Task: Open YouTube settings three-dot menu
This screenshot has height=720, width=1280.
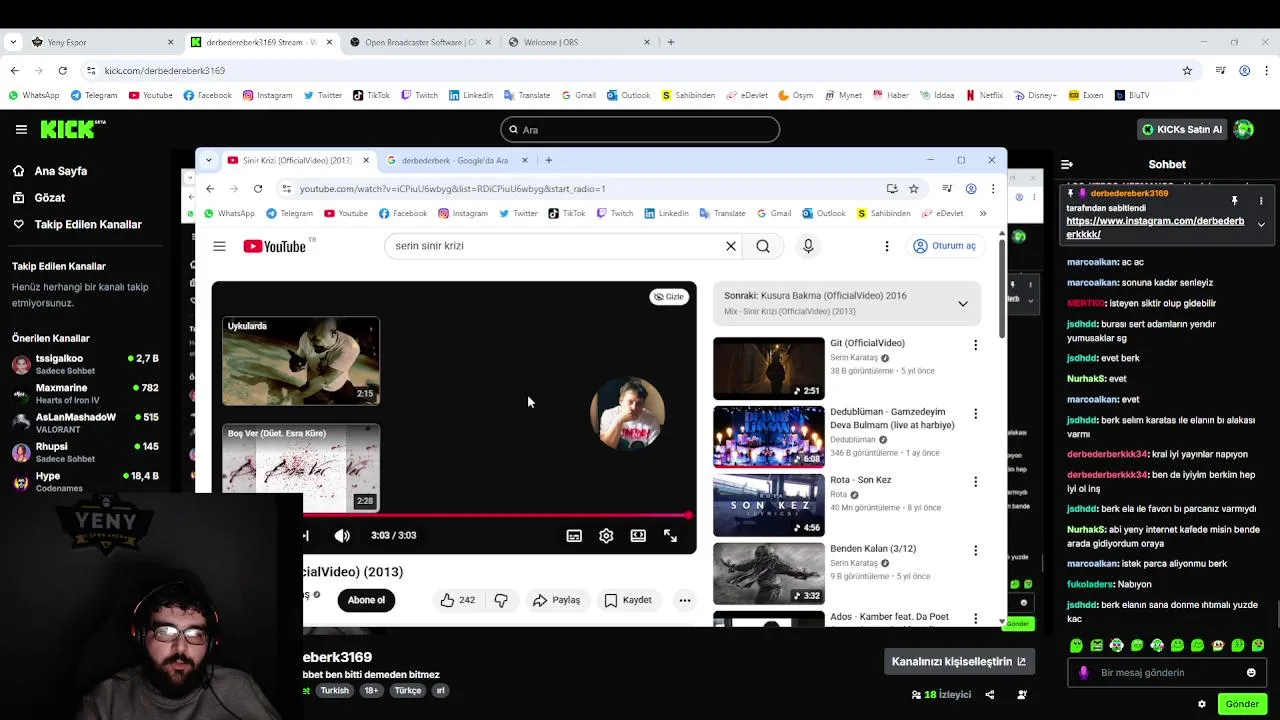Action: point(886,246)
